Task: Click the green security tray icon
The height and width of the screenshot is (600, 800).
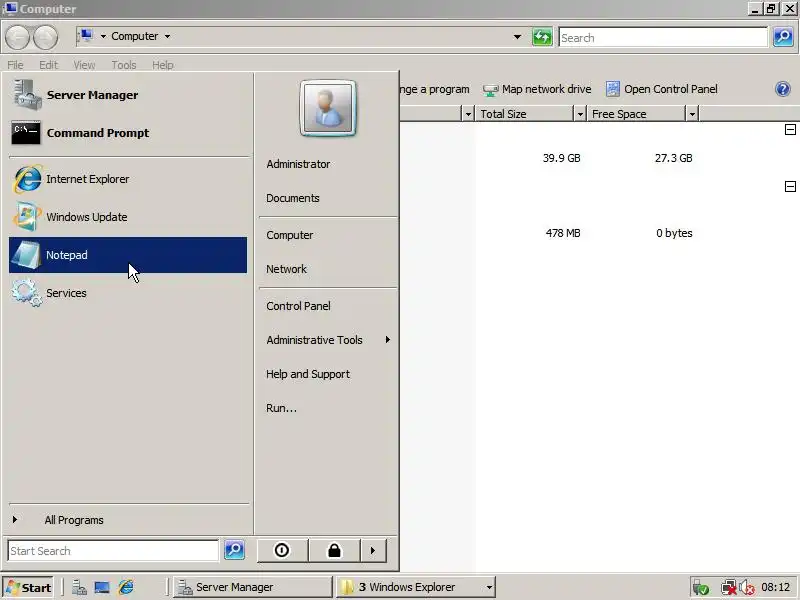Action: 701,588
